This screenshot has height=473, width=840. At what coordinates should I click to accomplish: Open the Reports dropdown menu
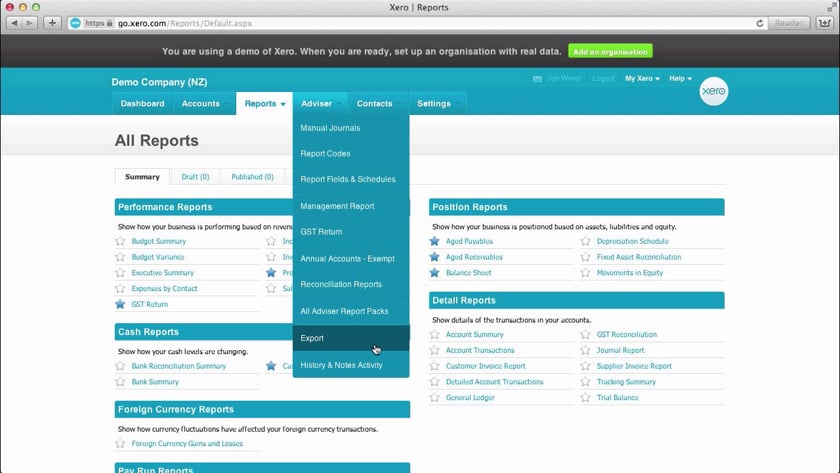coord(265,103)
